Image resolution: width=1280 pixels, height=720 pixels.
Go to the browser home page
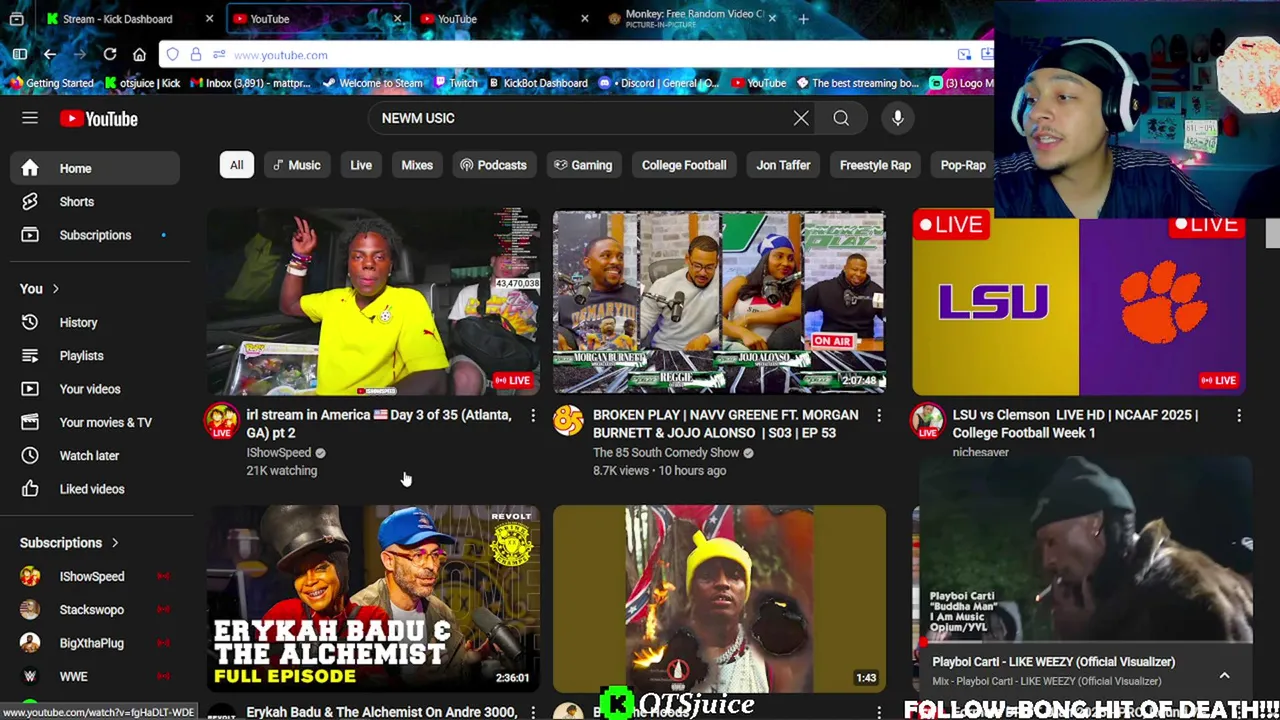pos(139,55)
